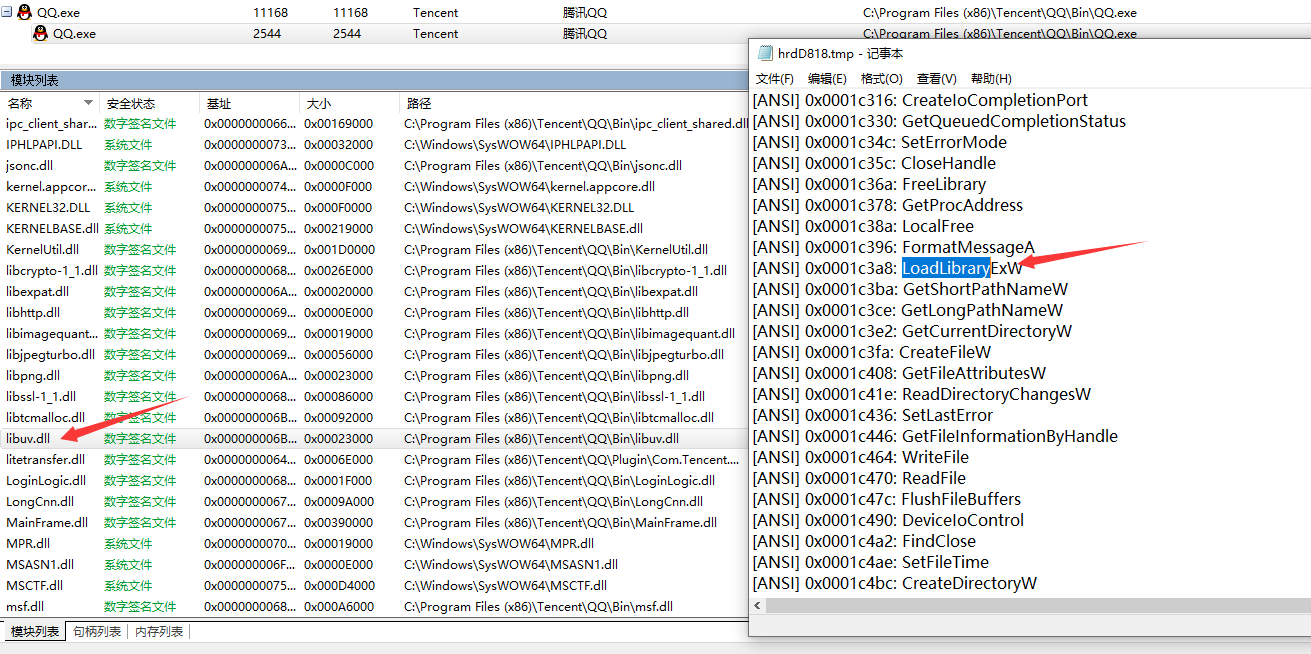Select the libhttp.dll module row
The width and height of the screenshot is (1311, 654).
[374, 313]
